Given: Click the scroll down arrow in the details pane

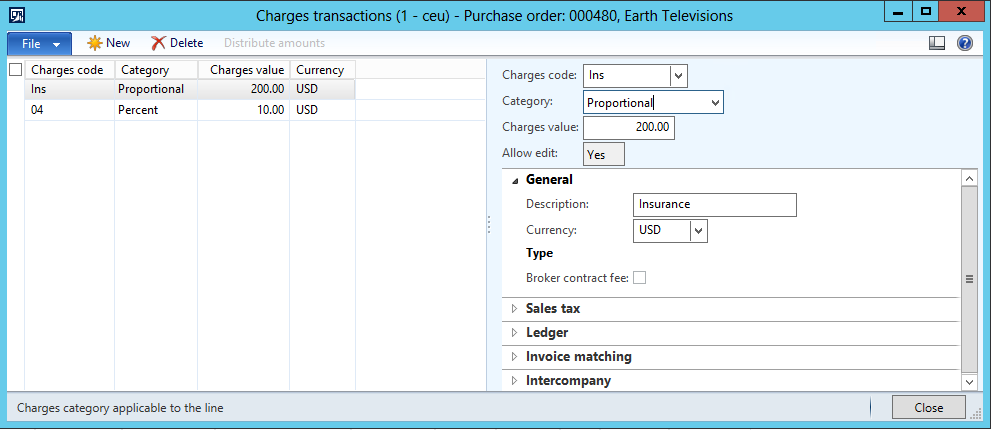Looking at the screenshot, I should (x=968, y=382).
